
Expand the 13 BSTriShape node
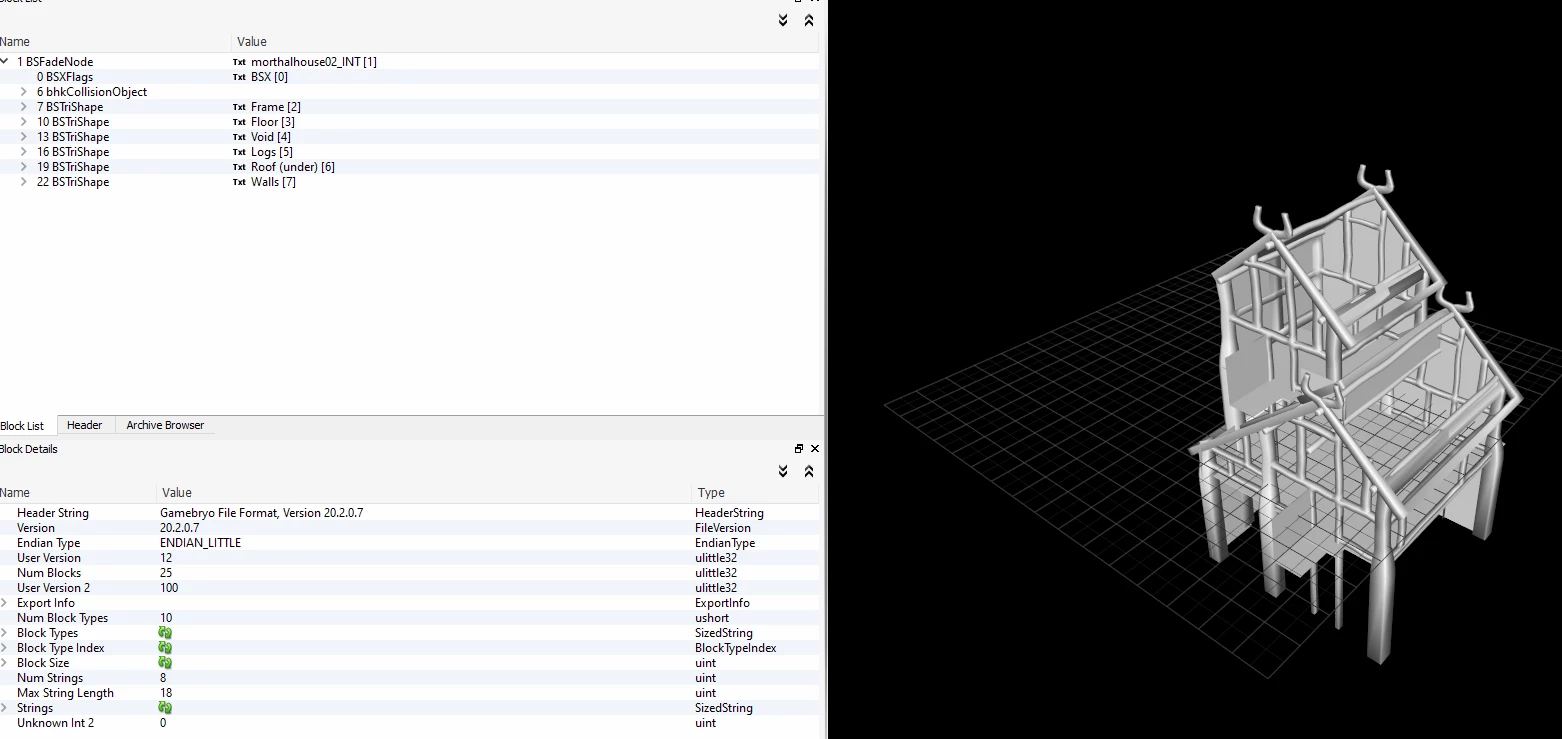24,137
